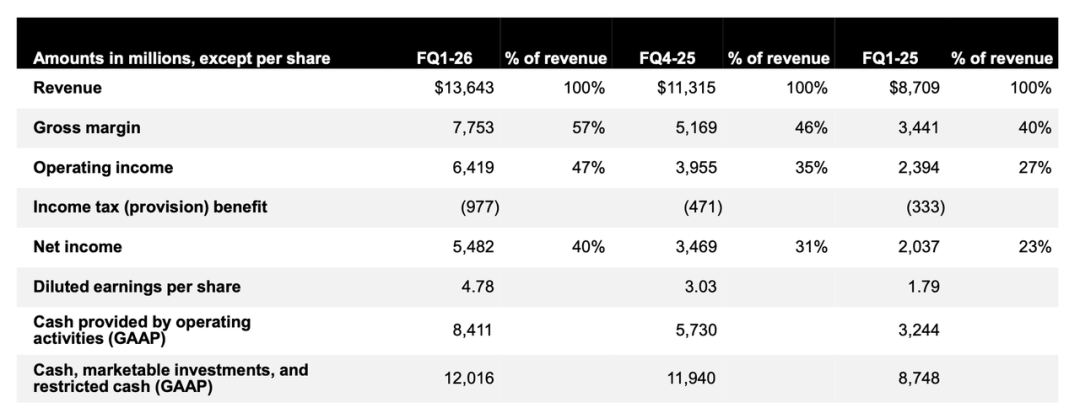Click the $13,643 revenue value

point(464,88)
